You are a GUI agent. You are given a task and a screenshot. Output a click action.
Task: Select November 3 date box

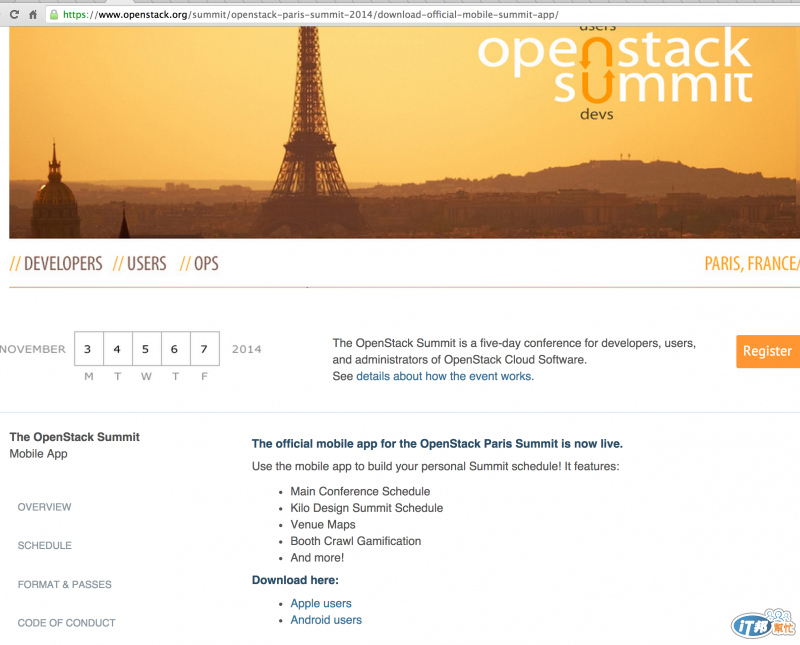pyautogui.click(x=89, y=349)
